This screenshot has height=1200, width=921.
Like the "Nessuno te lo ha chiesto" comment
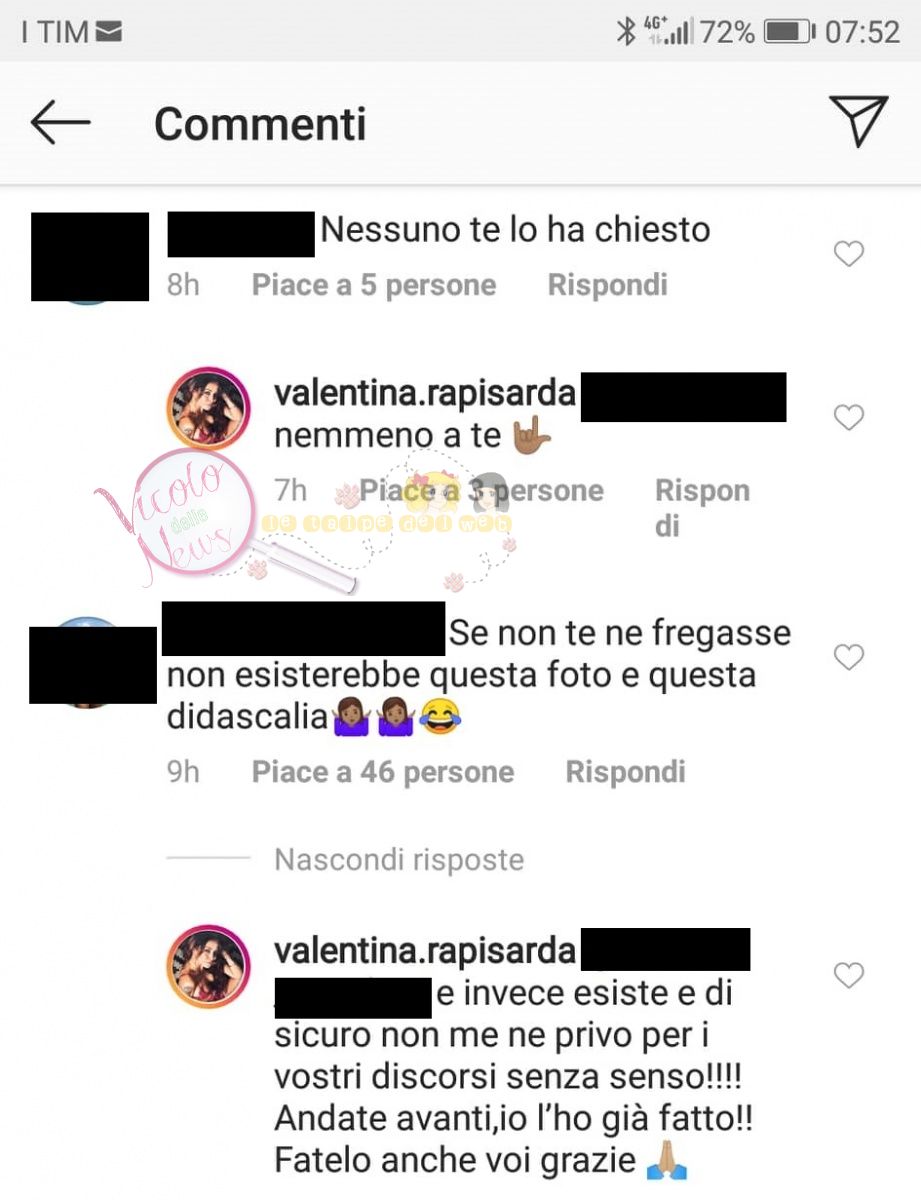click(x=848, y=255)
